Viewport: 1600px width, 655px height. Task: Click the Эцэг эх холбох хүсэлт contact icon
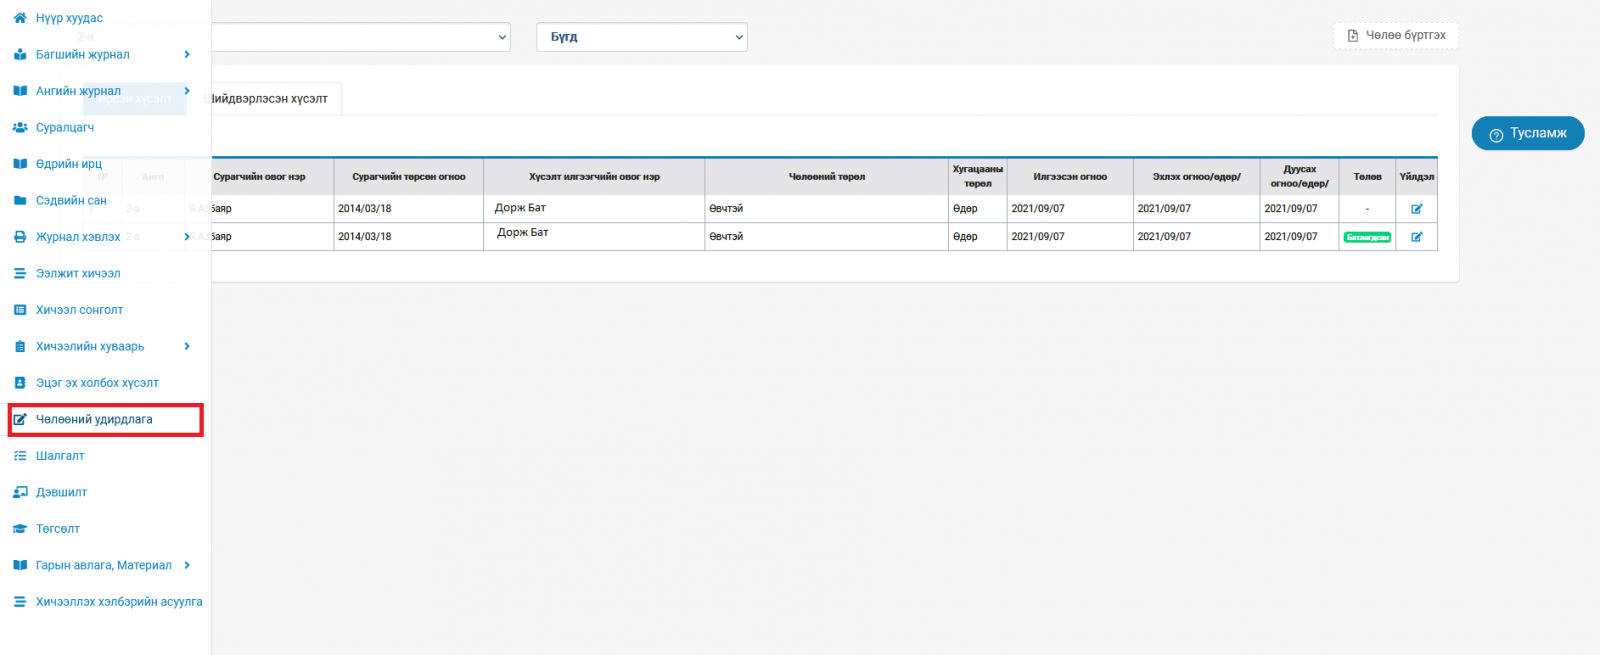coord(20,383)
